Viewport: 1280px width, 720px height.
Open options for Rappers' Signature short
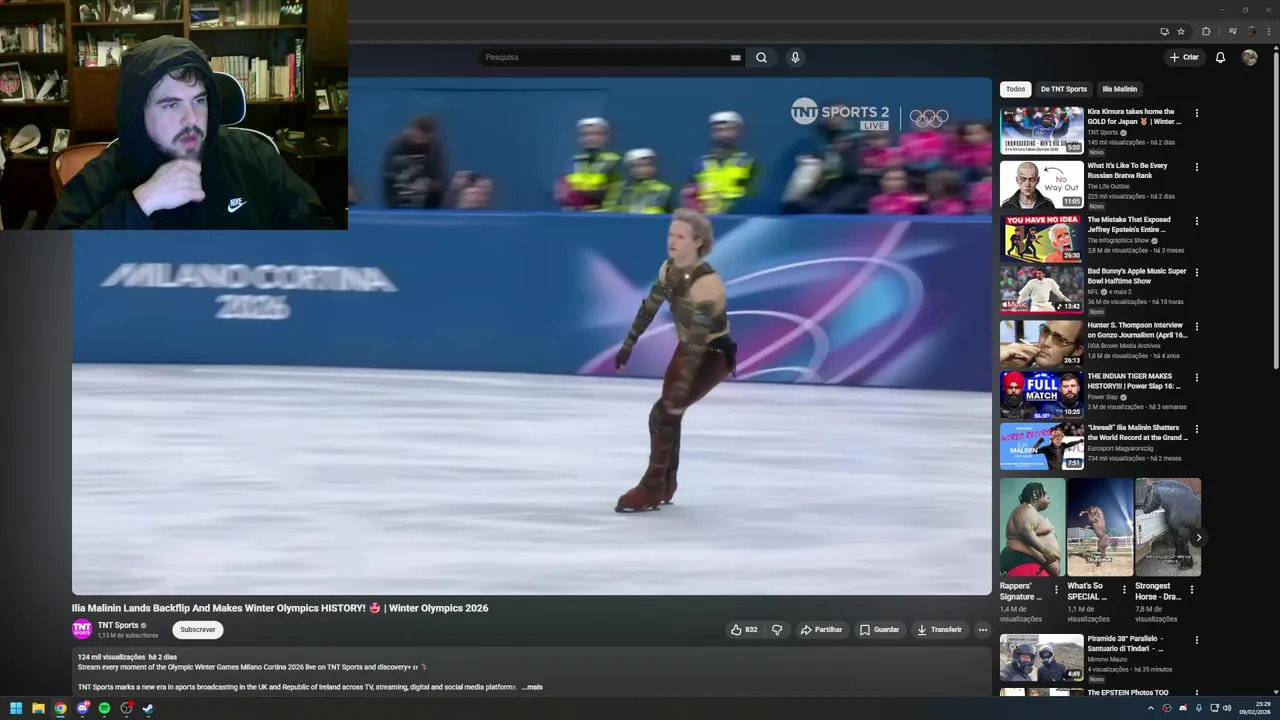(1056, 589)
